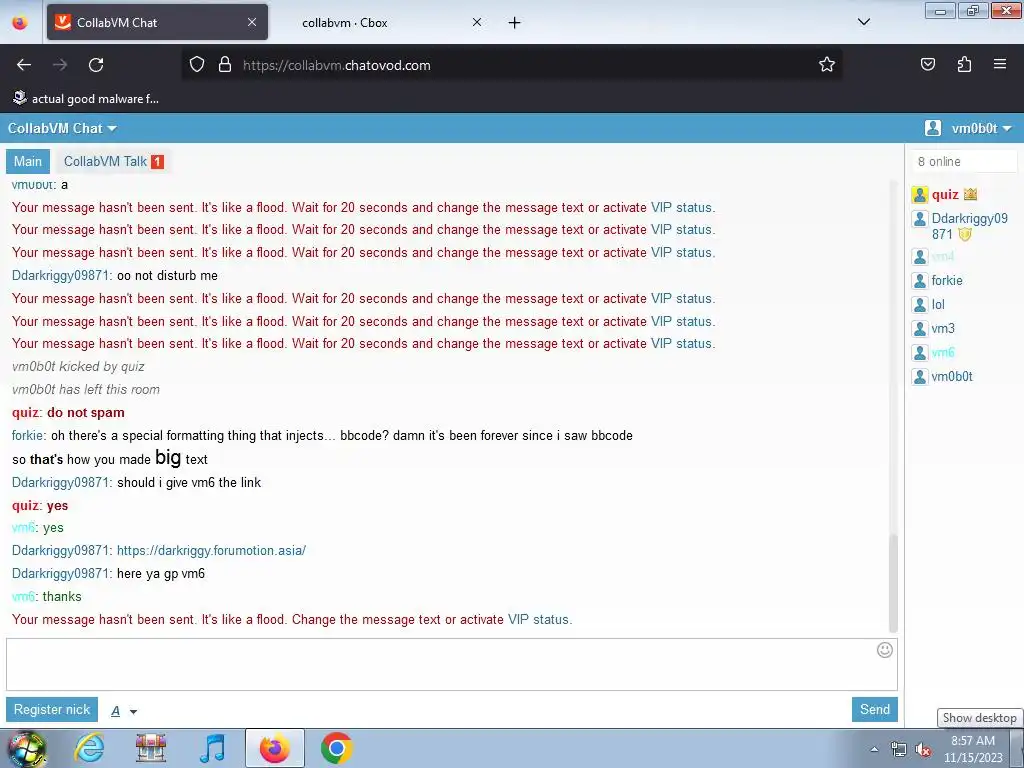This screenshot has height=768, width=1024.
Task: Click the vm0b0t profile avatar icon in header
Action: point(933,128)
